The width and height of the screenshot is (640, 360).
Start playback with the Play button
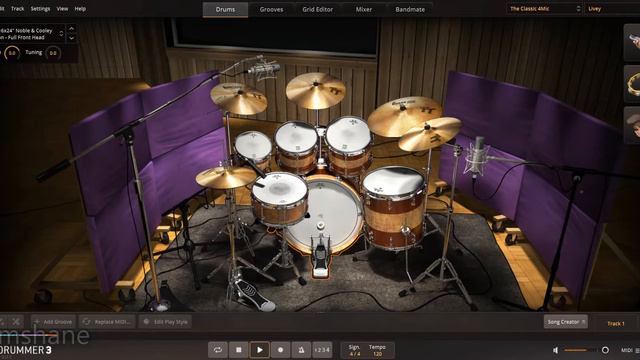click(260, 350)
